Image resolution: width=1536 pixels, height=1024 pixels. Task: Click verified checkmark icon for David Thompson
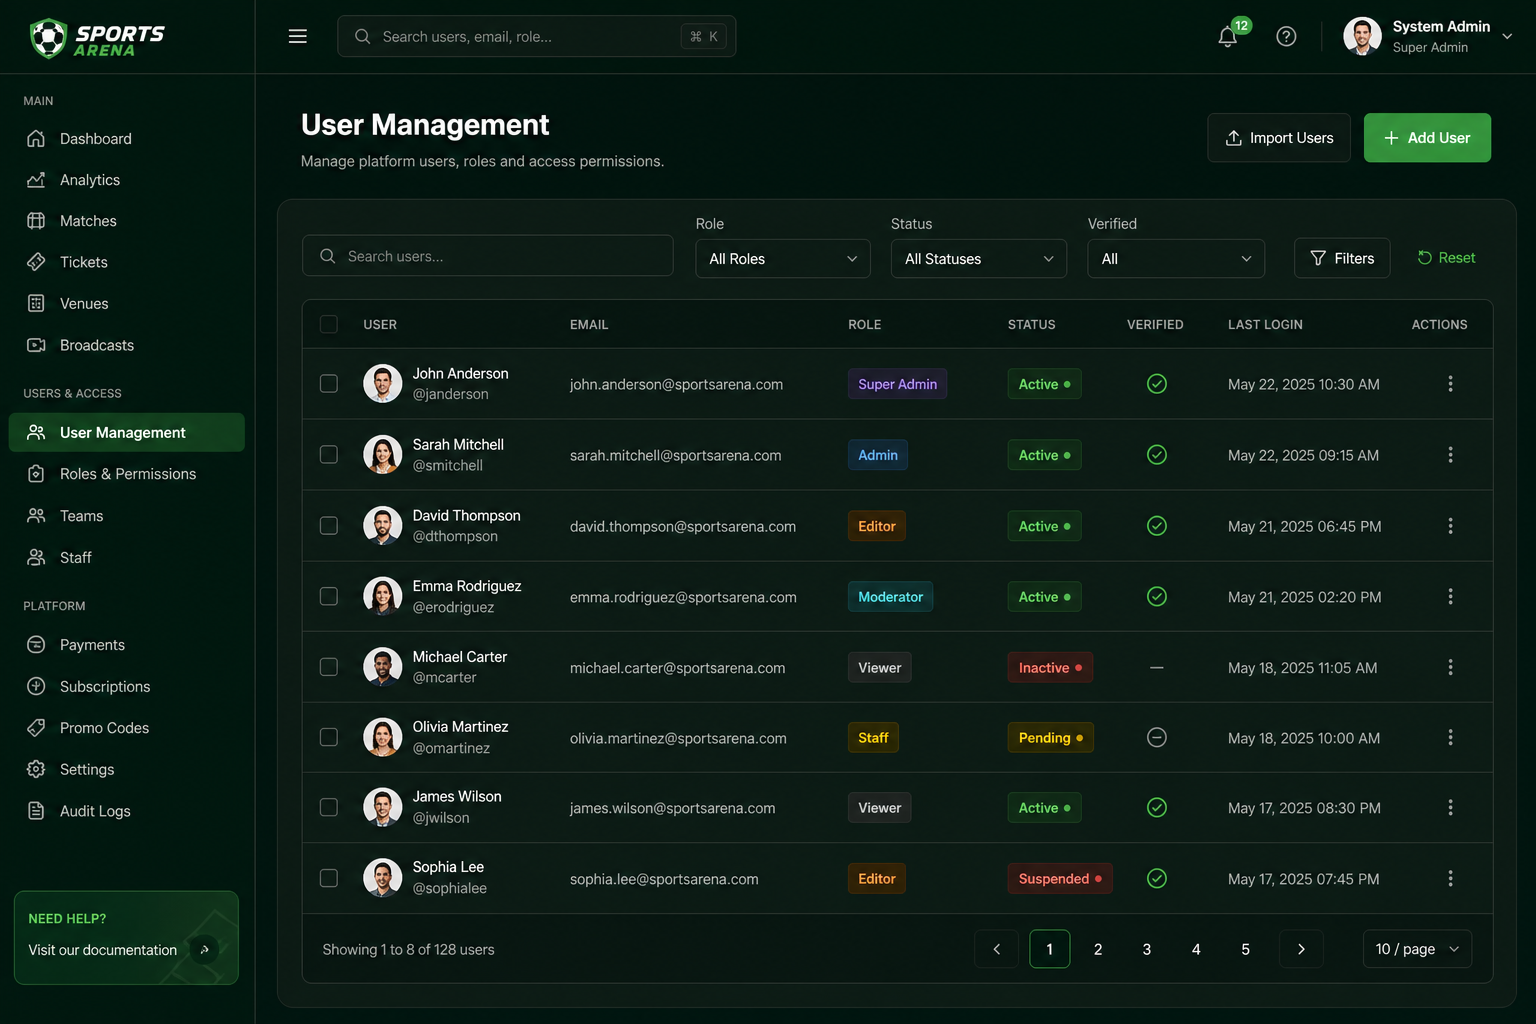click(1157, 526)
